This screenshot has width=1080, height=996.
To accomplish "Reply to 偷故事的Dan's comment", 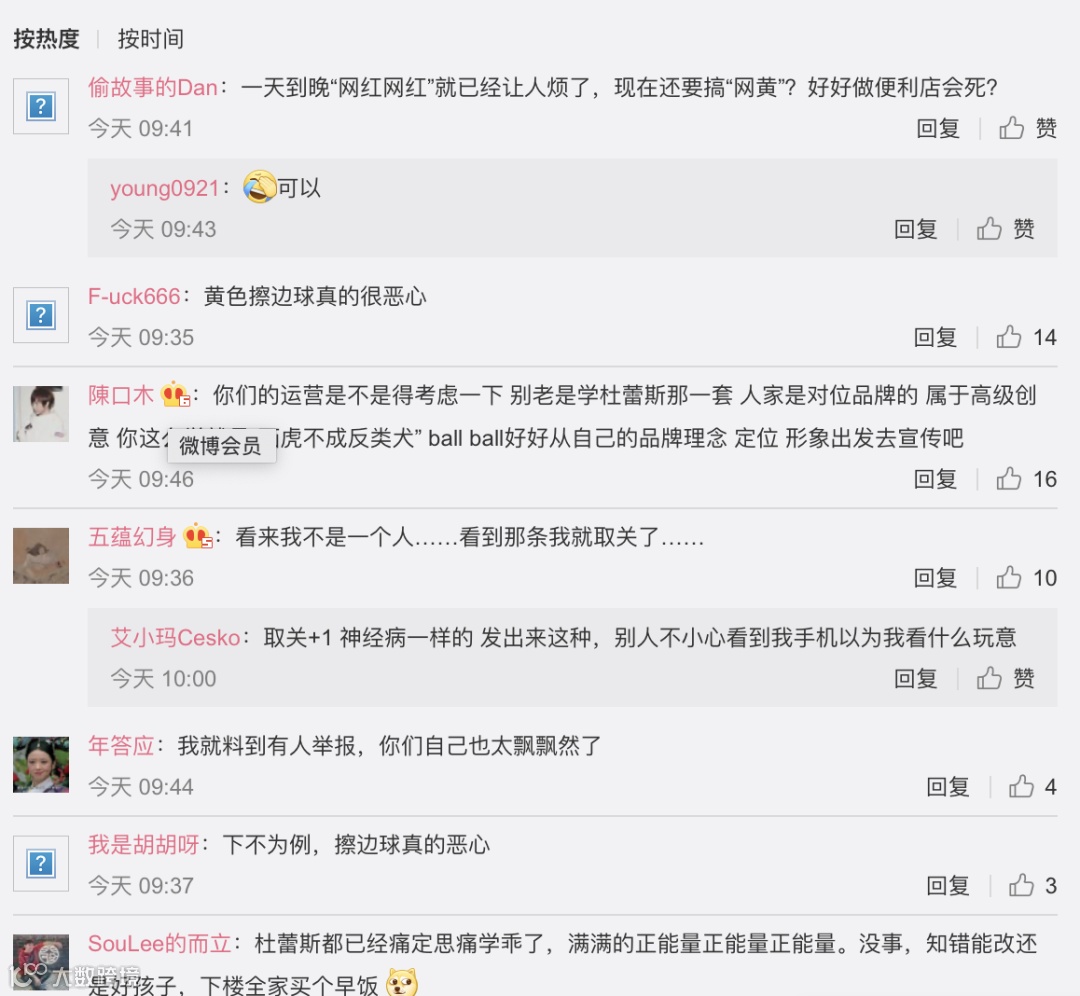I will 937,128.
